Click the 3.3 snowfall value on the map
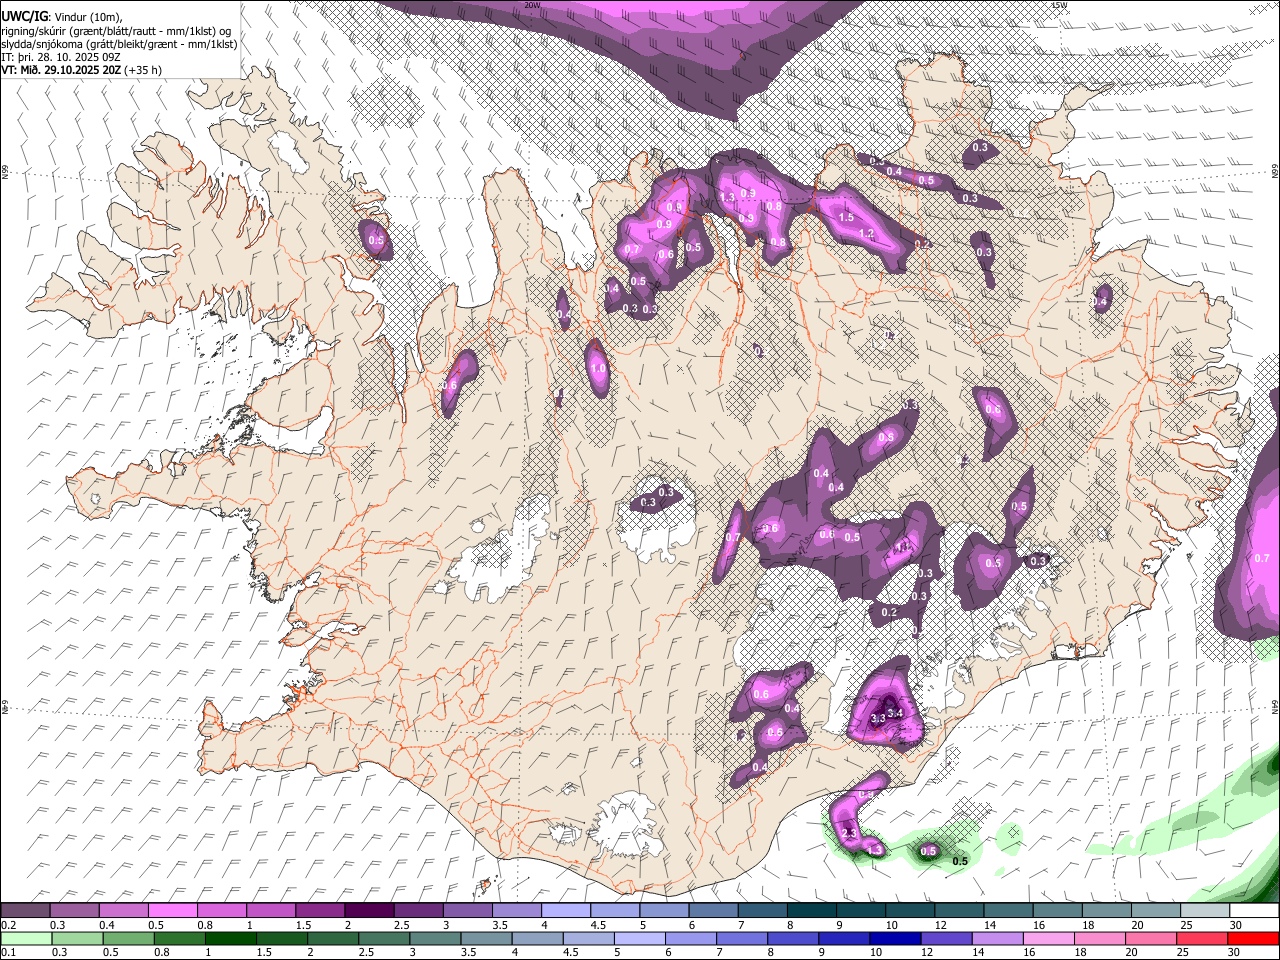The height and width of the screenshot is (960, 1280). [878, 719]
